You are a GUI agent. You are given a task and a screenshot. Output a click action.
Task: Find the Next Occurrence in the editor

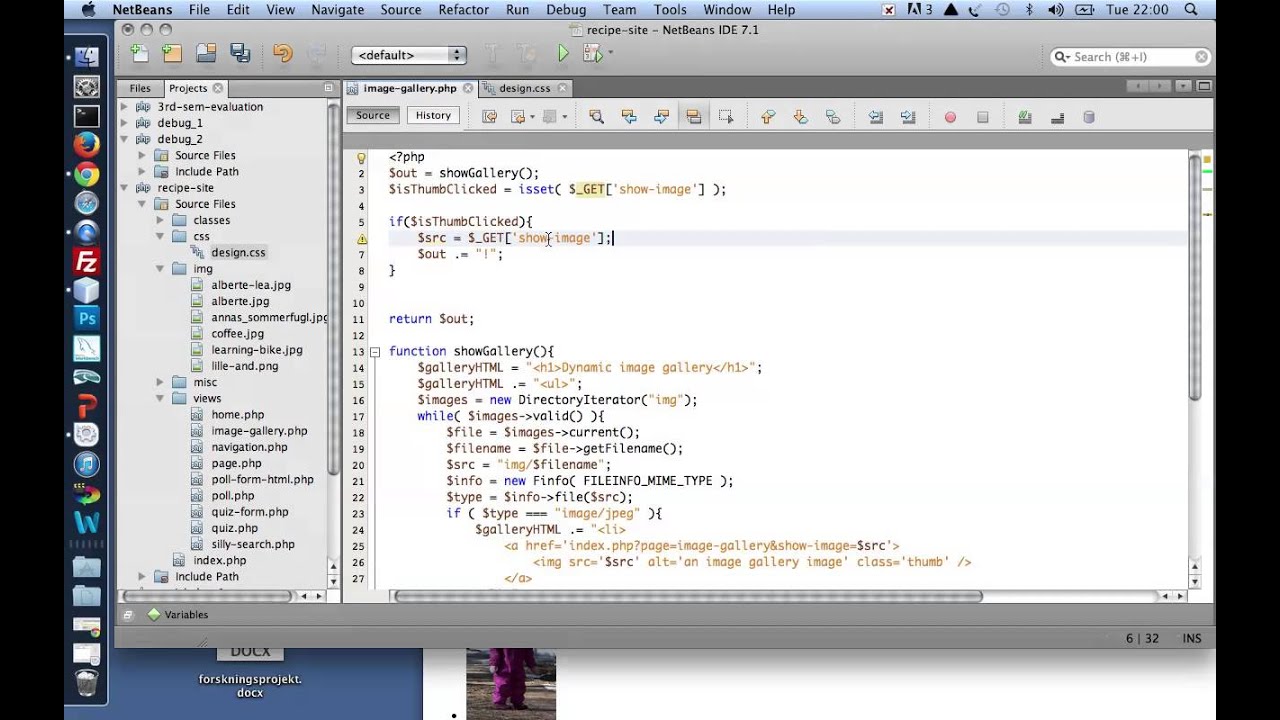click(661, 117)
